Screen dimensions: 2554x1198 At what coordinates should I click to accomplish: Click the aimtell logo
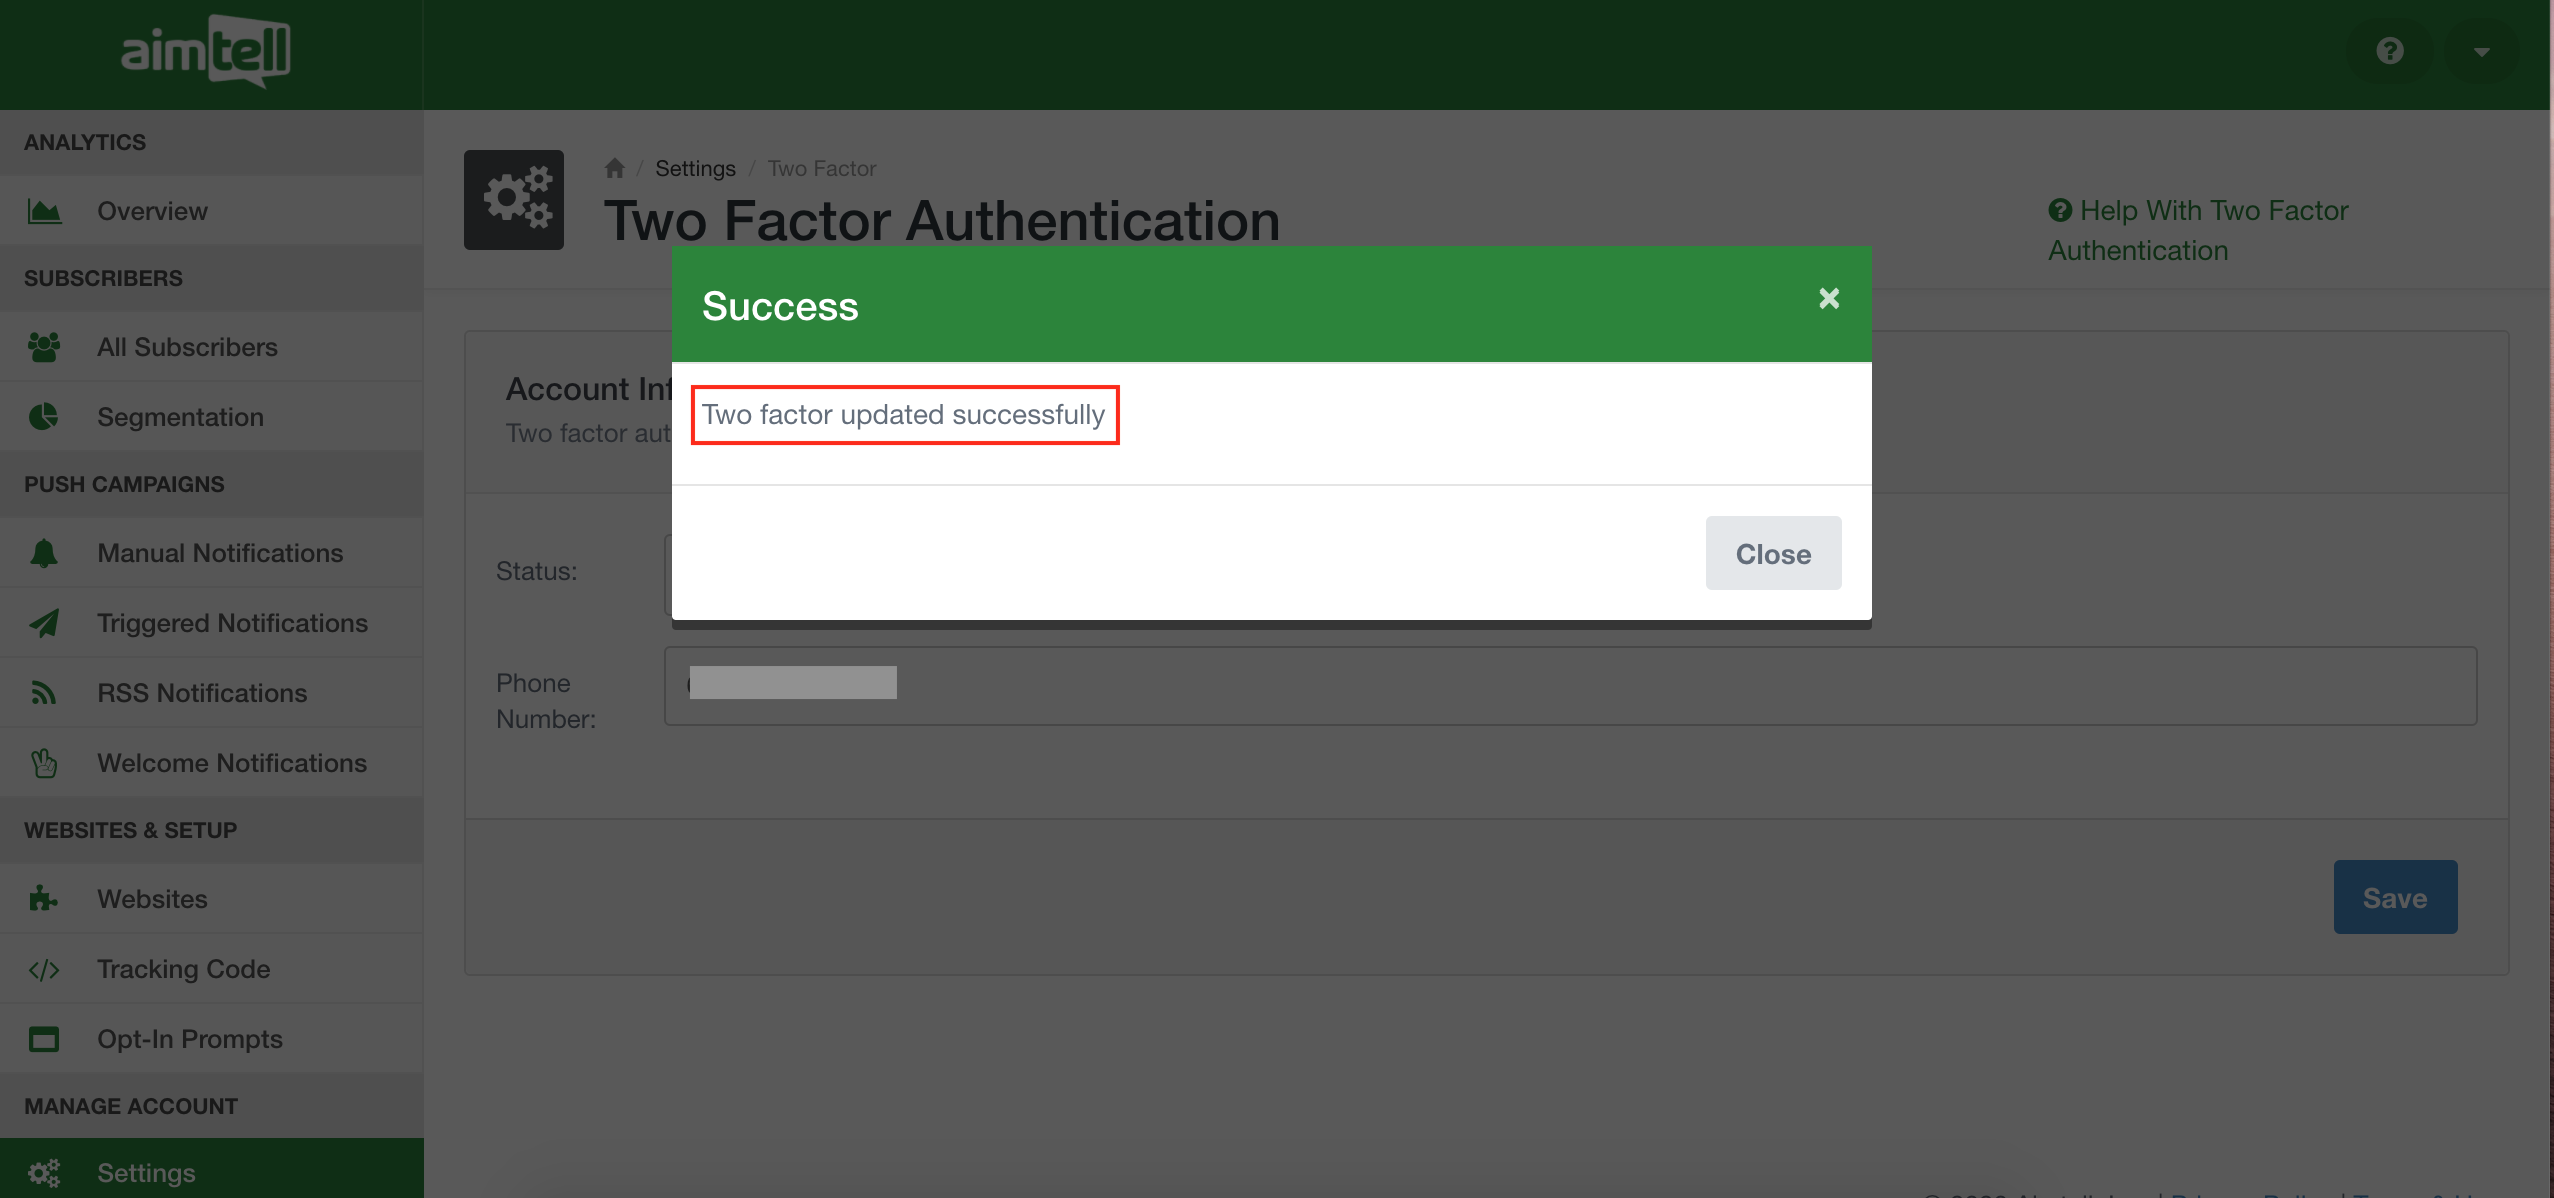click(205, 51)
